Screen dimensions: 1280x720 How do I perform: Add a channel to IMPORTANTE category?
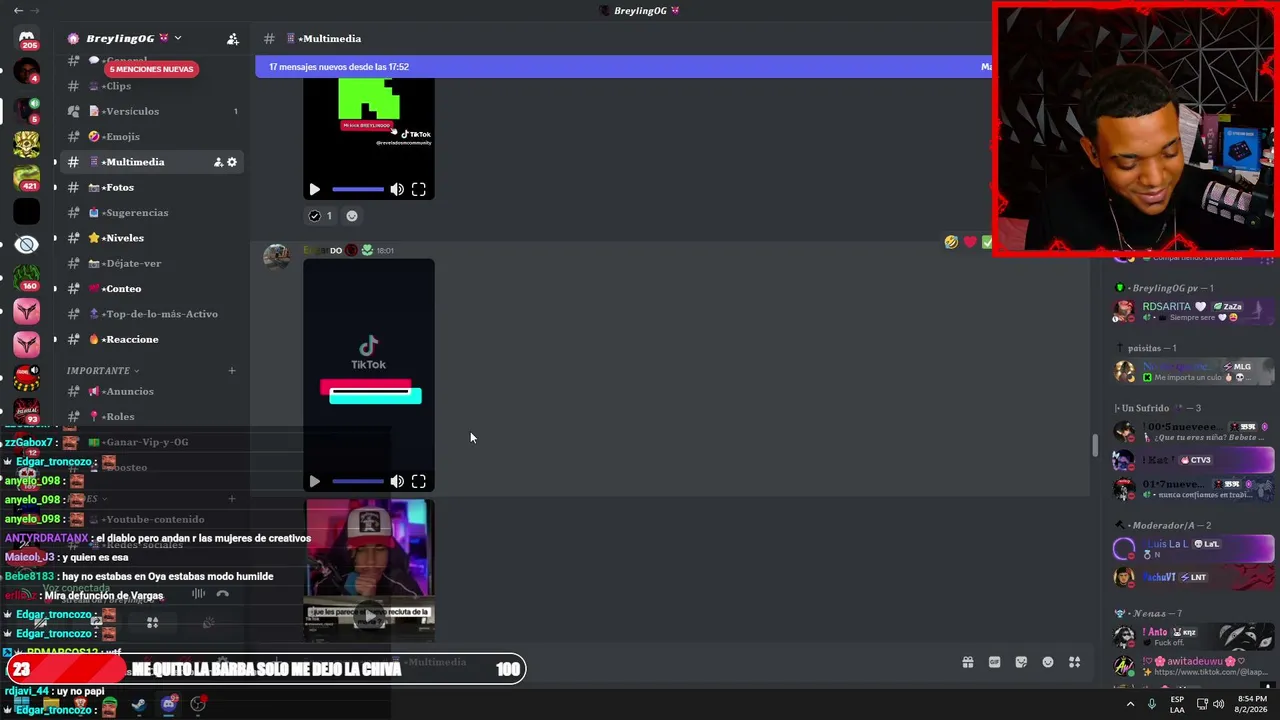[231, 371]
